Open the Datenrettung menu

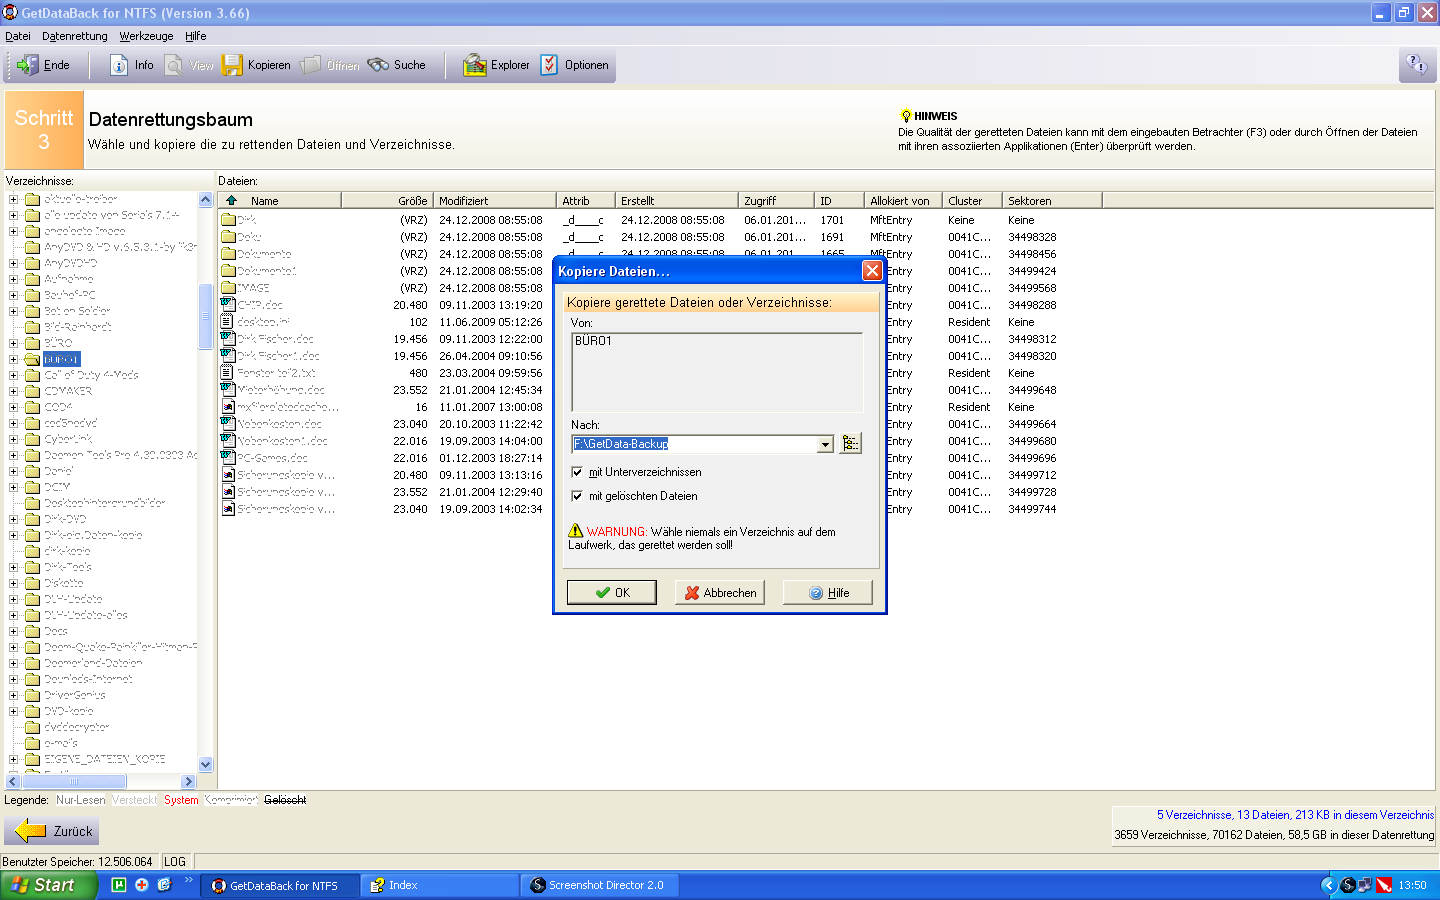75,36
